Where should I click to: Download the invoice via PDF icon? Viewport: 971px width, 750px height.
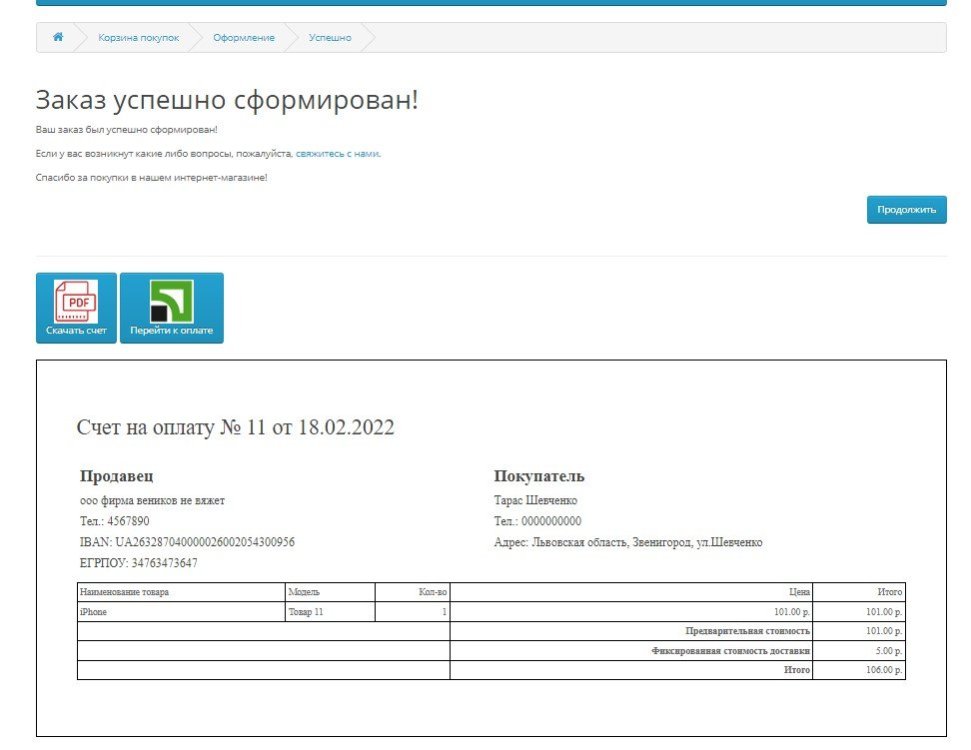coord(76,307)
